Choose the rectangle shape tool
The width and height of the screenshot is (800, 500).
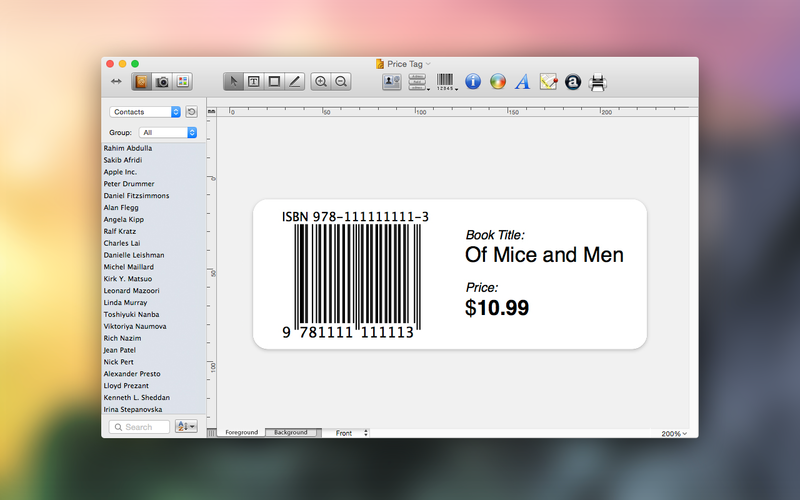pos(274,82)
